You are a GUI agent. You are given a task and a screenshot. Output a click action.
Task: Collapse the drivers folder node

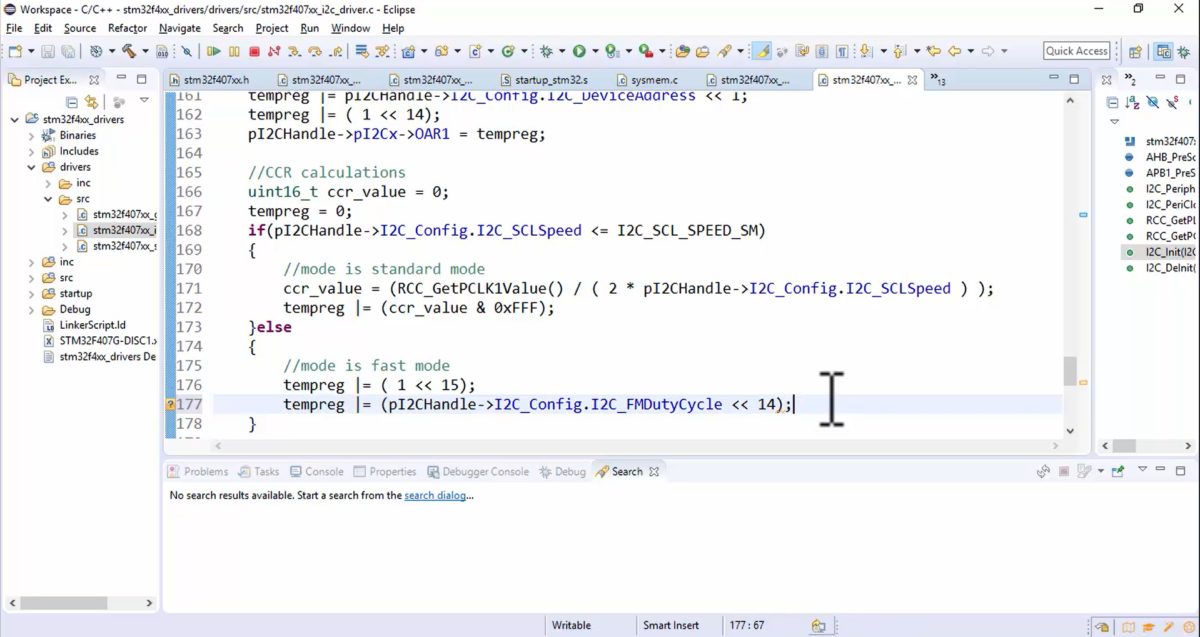(x=31, y=167)
